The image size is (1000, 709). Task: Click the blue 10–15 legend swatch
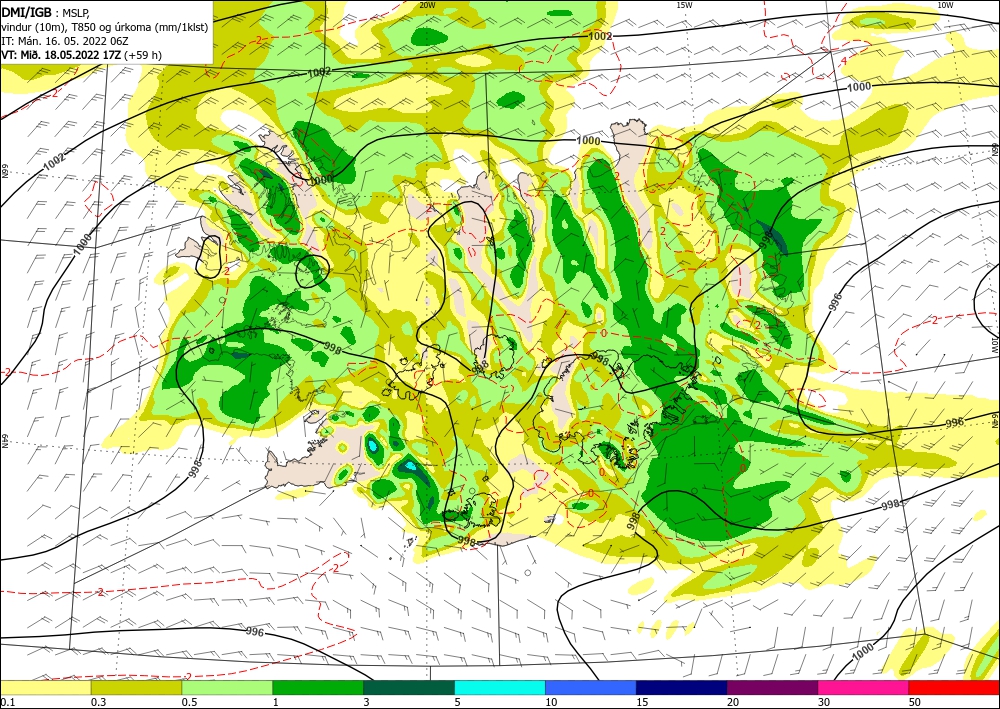point(591,688)
